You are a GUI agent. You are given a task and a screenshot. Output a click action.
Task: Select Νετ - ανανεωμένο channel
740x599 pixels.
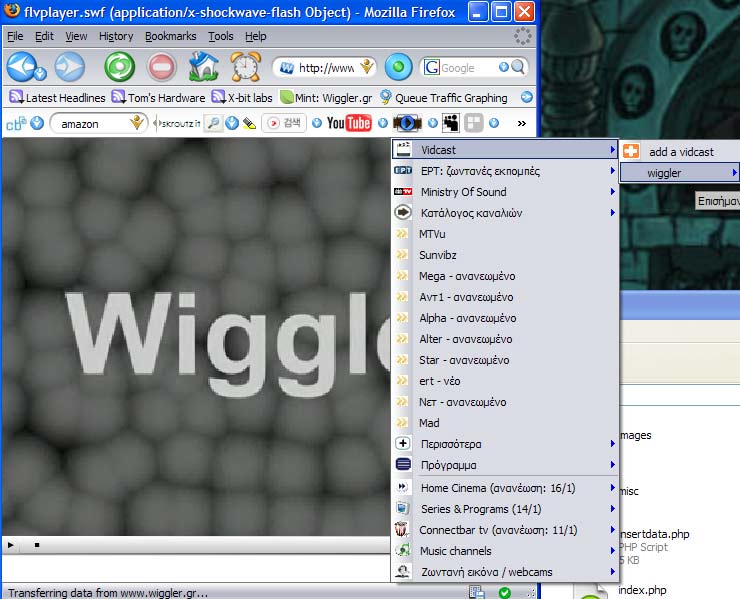505,402
